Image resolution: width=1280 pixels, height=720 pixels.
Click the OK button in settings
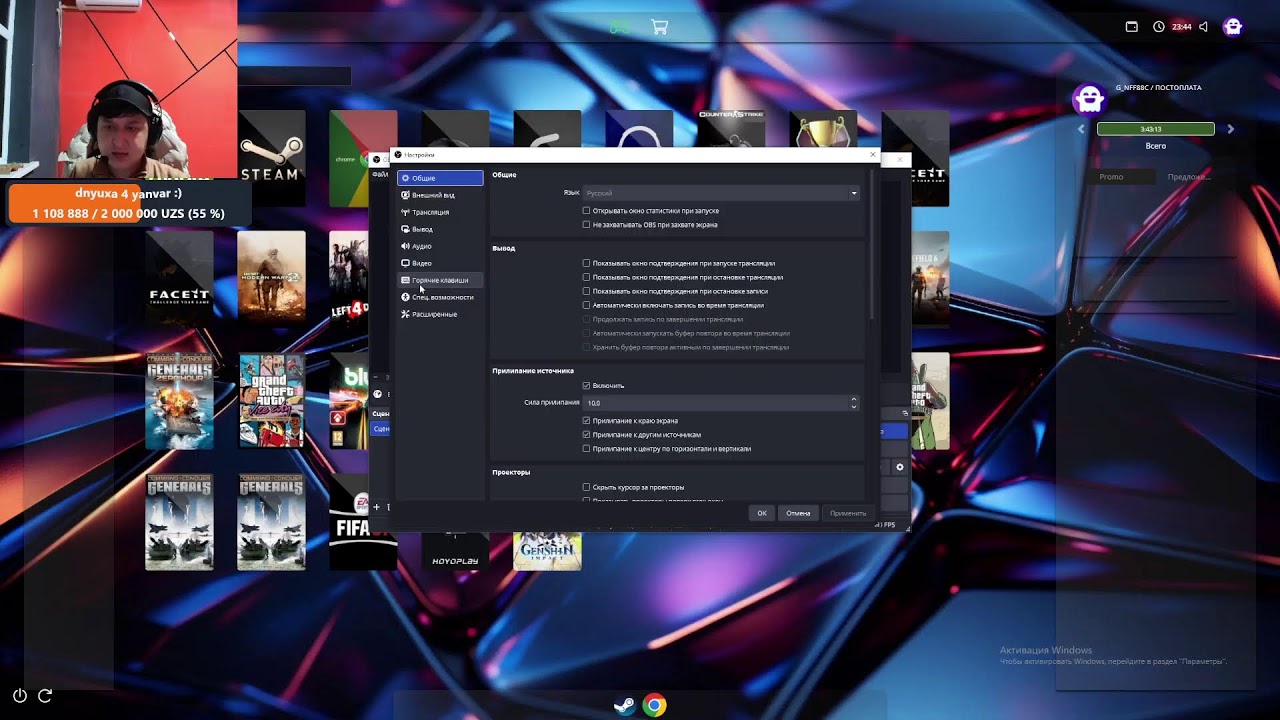click(x=762, y=513)
